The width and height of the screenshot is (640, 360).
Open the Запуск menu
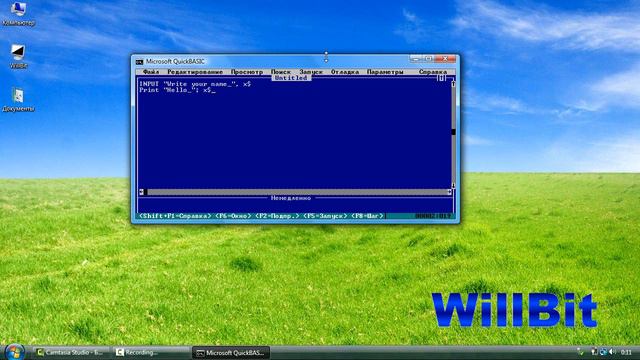[311, 72]
